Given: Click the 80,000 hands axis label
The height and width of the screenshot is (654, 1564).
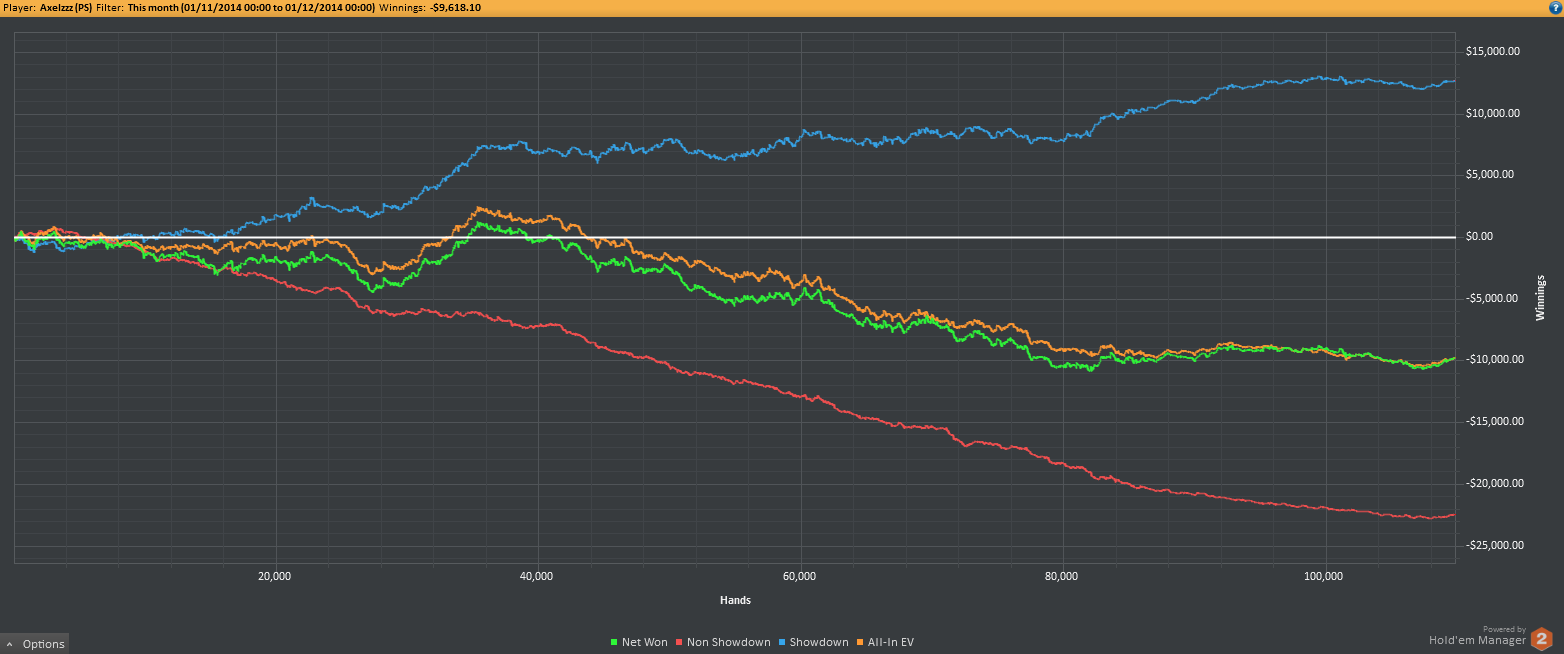Looking at the screenshot, I should point(1062,577).
